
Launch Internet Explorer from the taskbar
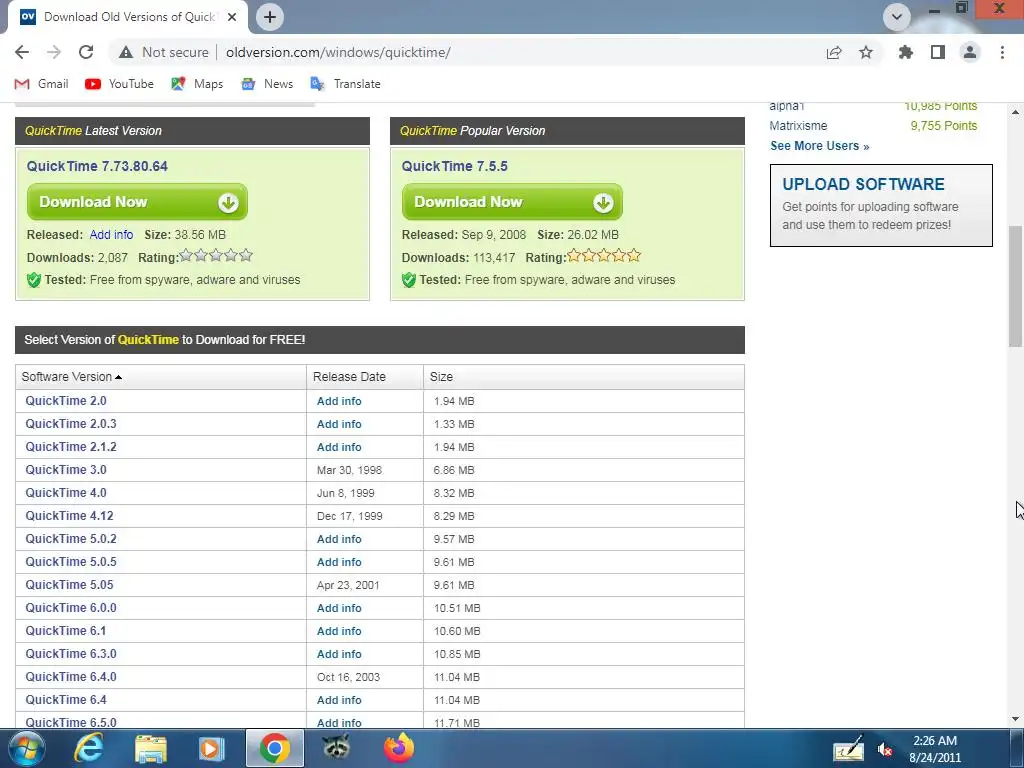88,748
